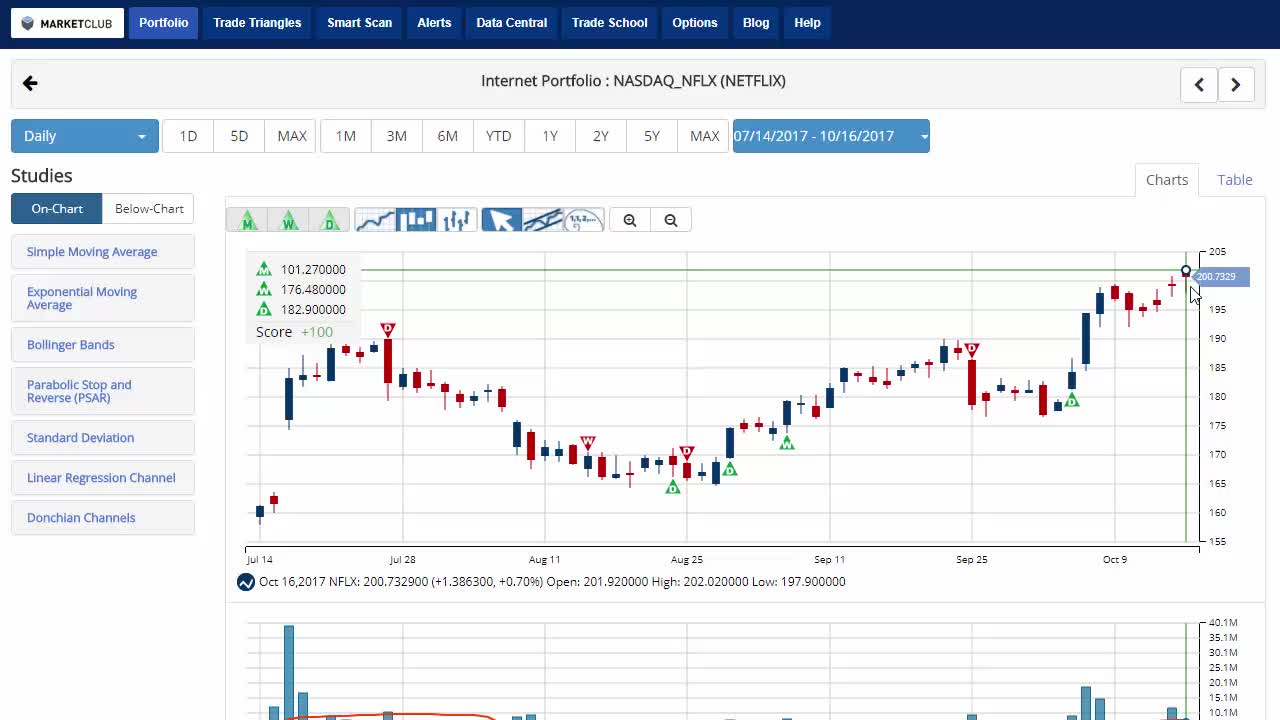Screen dimensions: 1280x720
Task: Toggle the Monthly Trade Triangle icon
Action: pyautogui.click(x=247, y=220)
